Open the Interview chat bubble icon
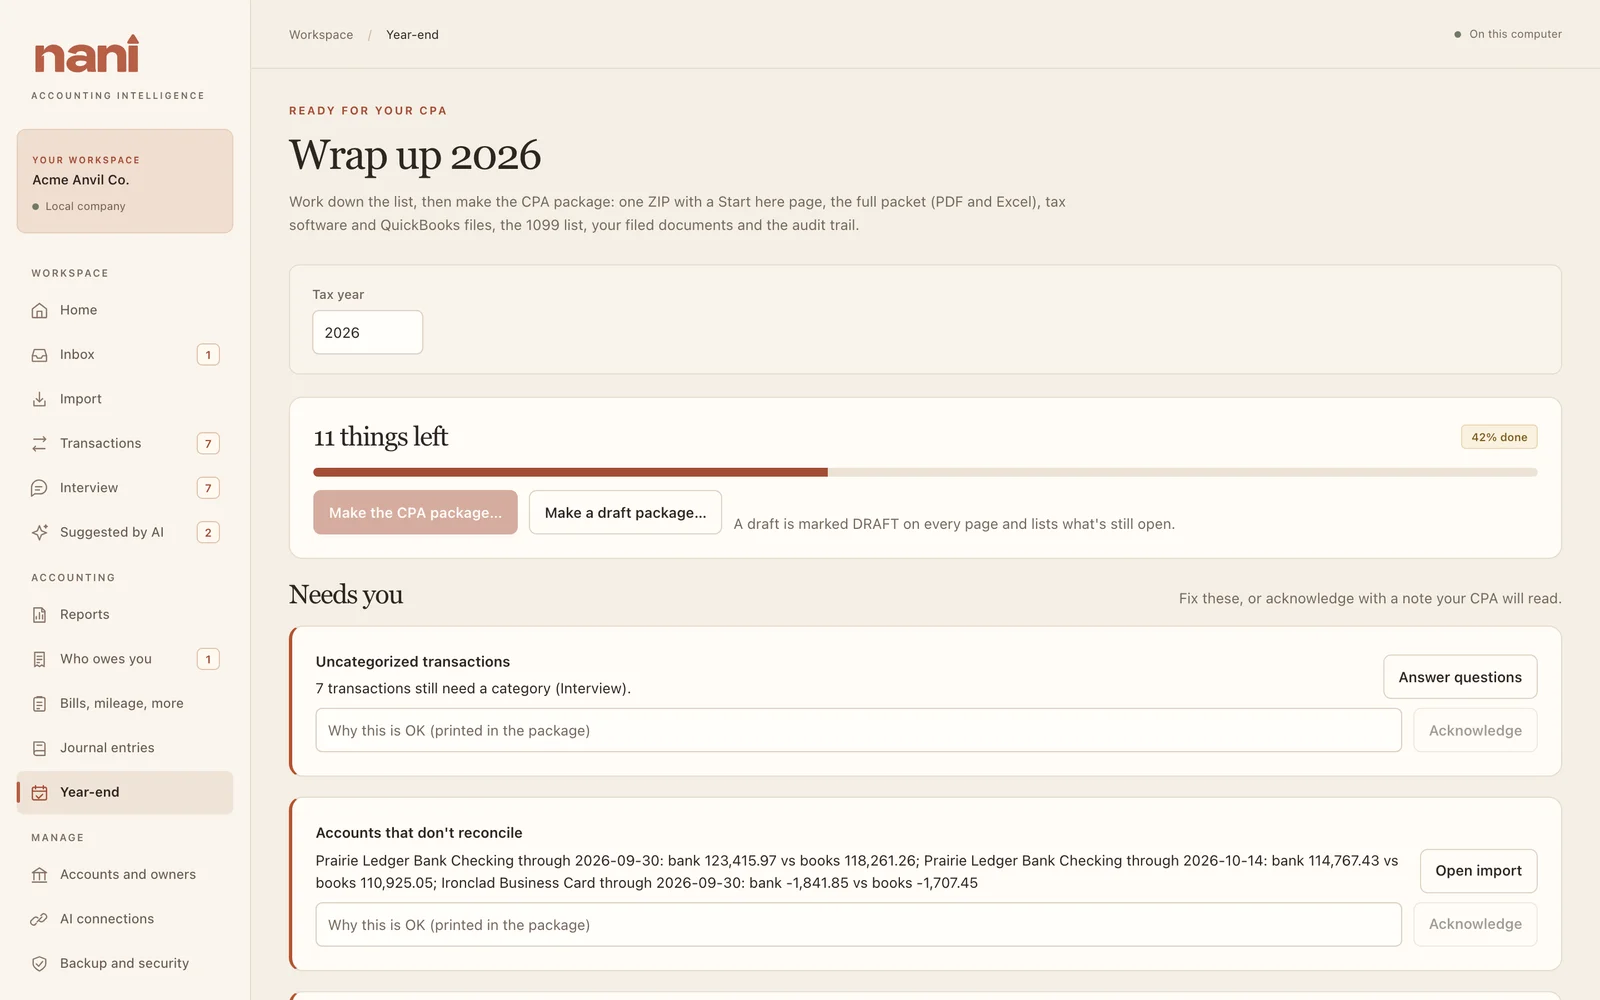The height and width of the screenshot is (1000, 1600). (39, 488)
